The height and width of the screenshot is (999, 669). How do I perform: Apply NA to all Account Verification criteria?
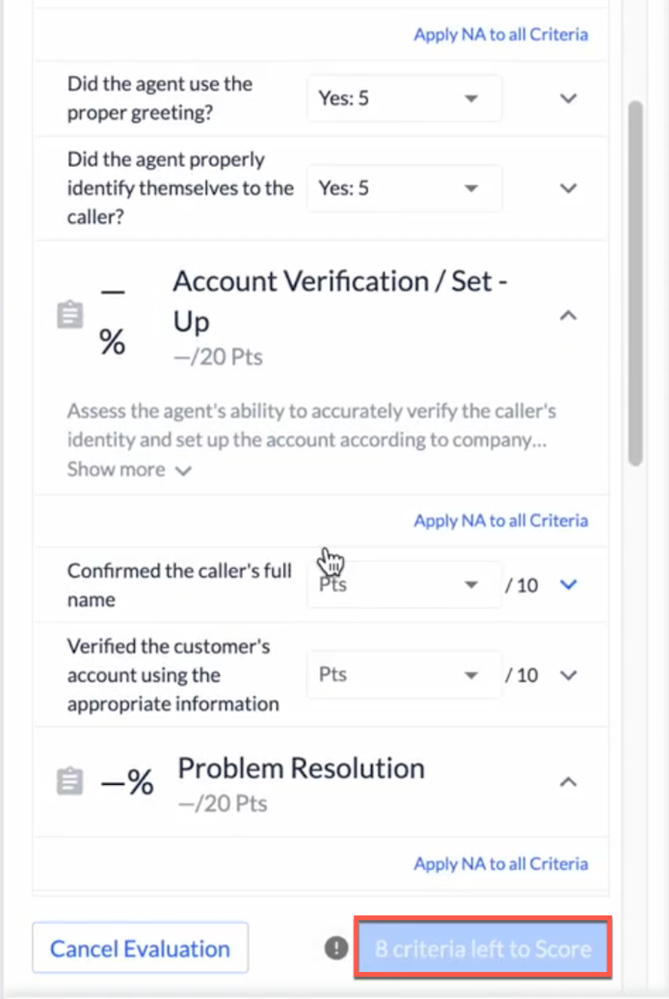coord(500,520)
